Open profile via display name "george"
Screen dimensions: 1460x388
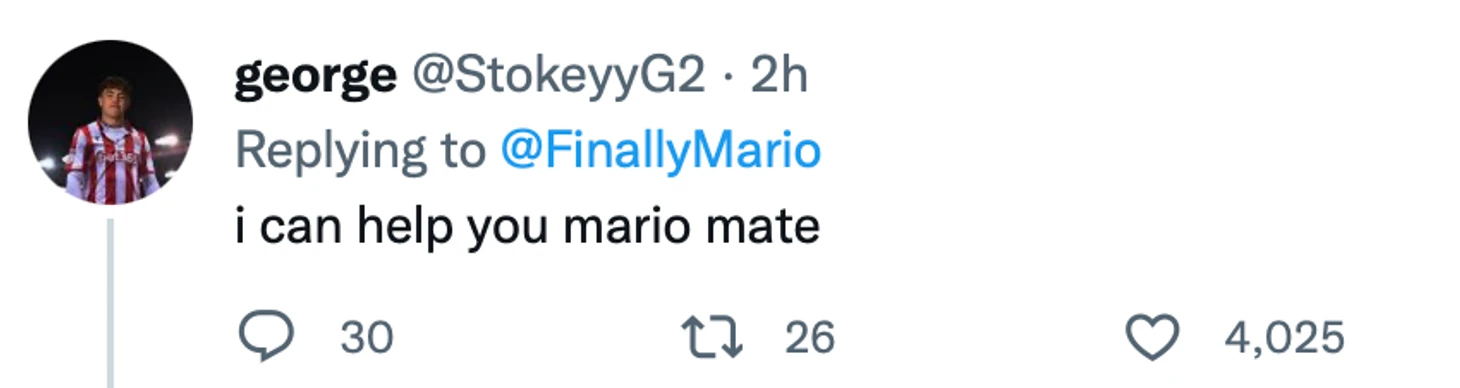(315, 77)
